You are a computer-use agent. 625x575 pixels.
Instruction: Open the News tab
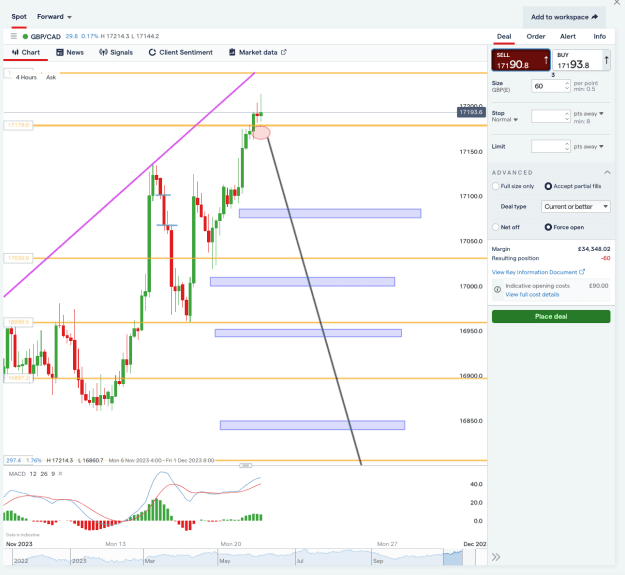click(70, 53)
